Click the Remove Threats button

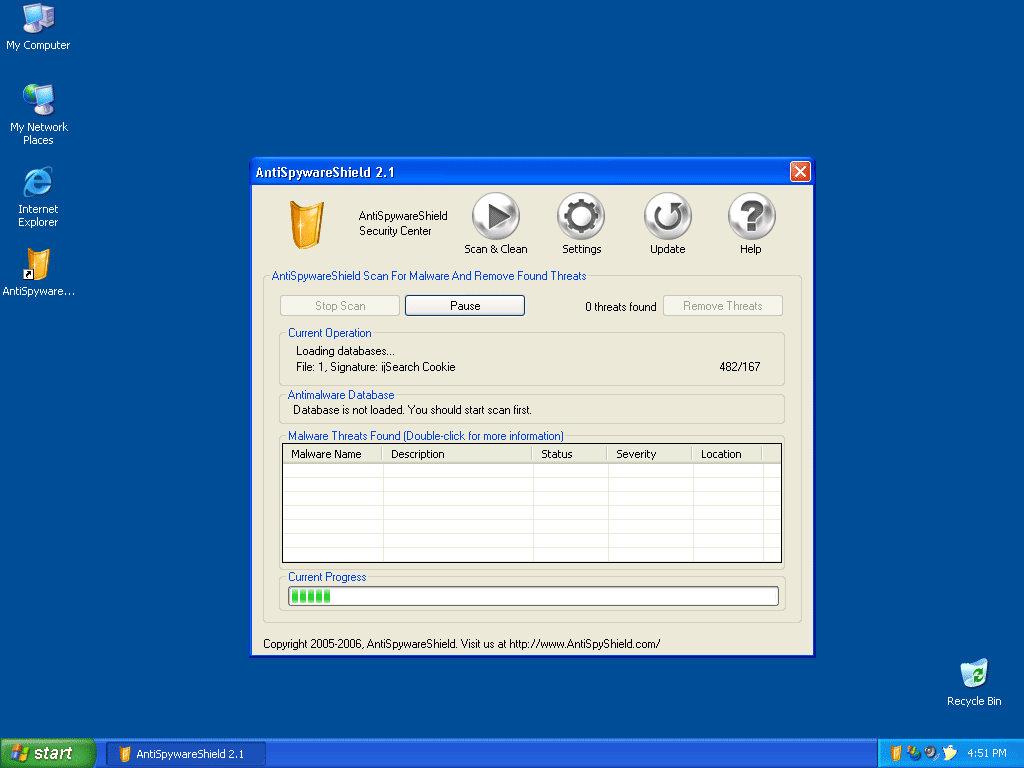(722, 305)
